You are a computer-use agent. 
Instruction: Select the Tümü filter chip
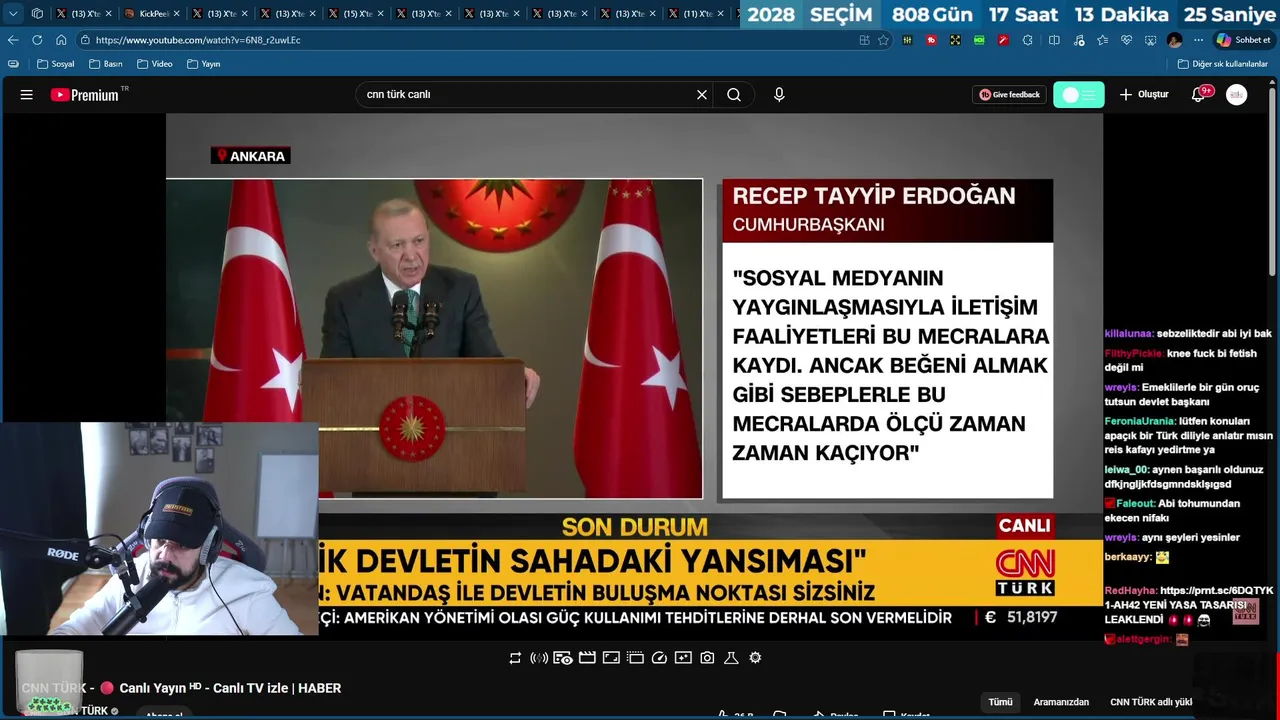(1000, 702)
